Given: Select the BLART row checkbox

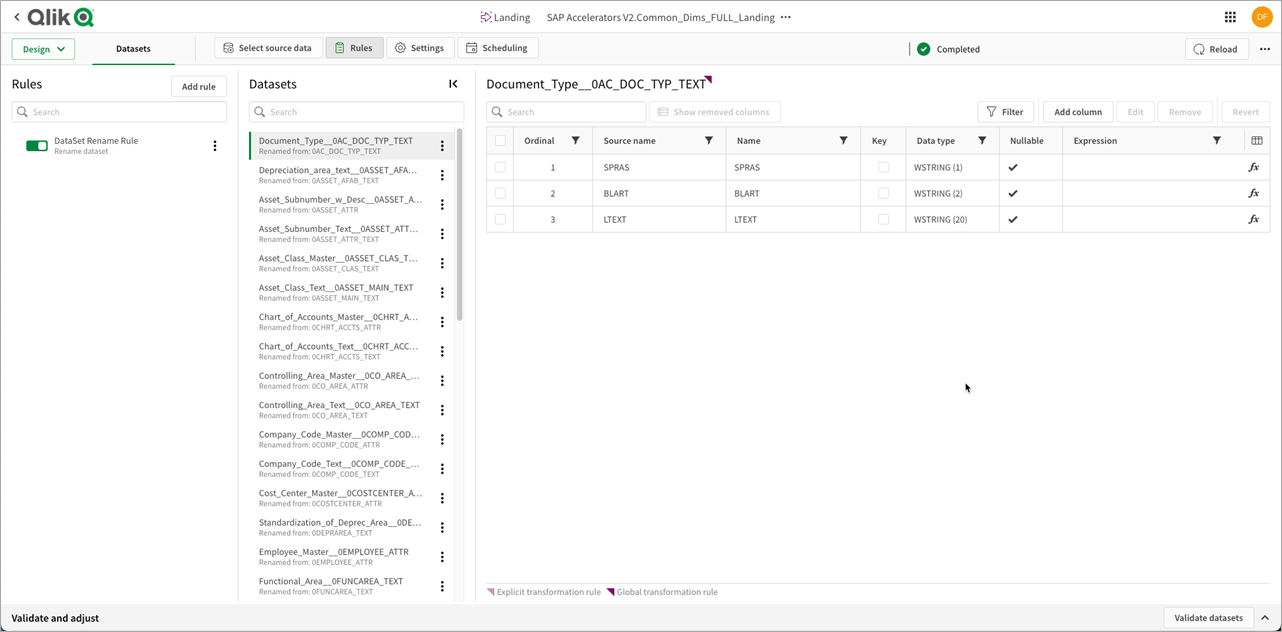Looking at the screenshot, I should (x=500, y=193).
